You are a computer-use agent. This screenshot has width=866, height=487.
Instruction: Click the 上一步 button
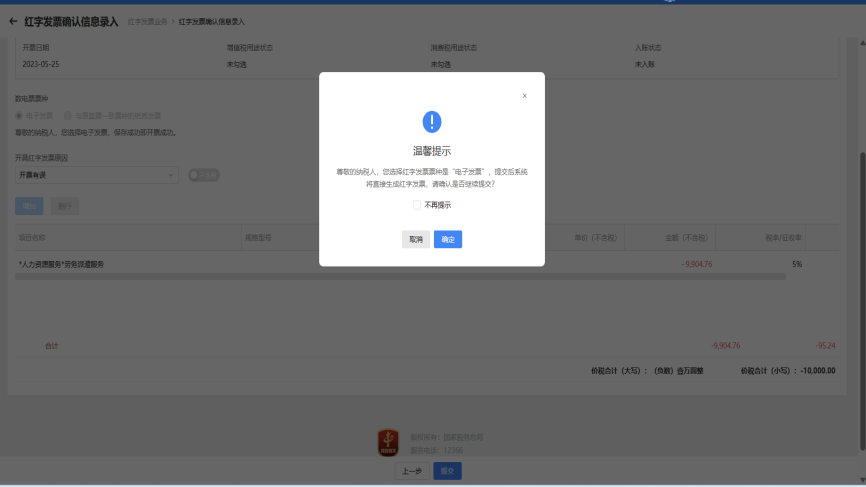(x=411, y=471)
